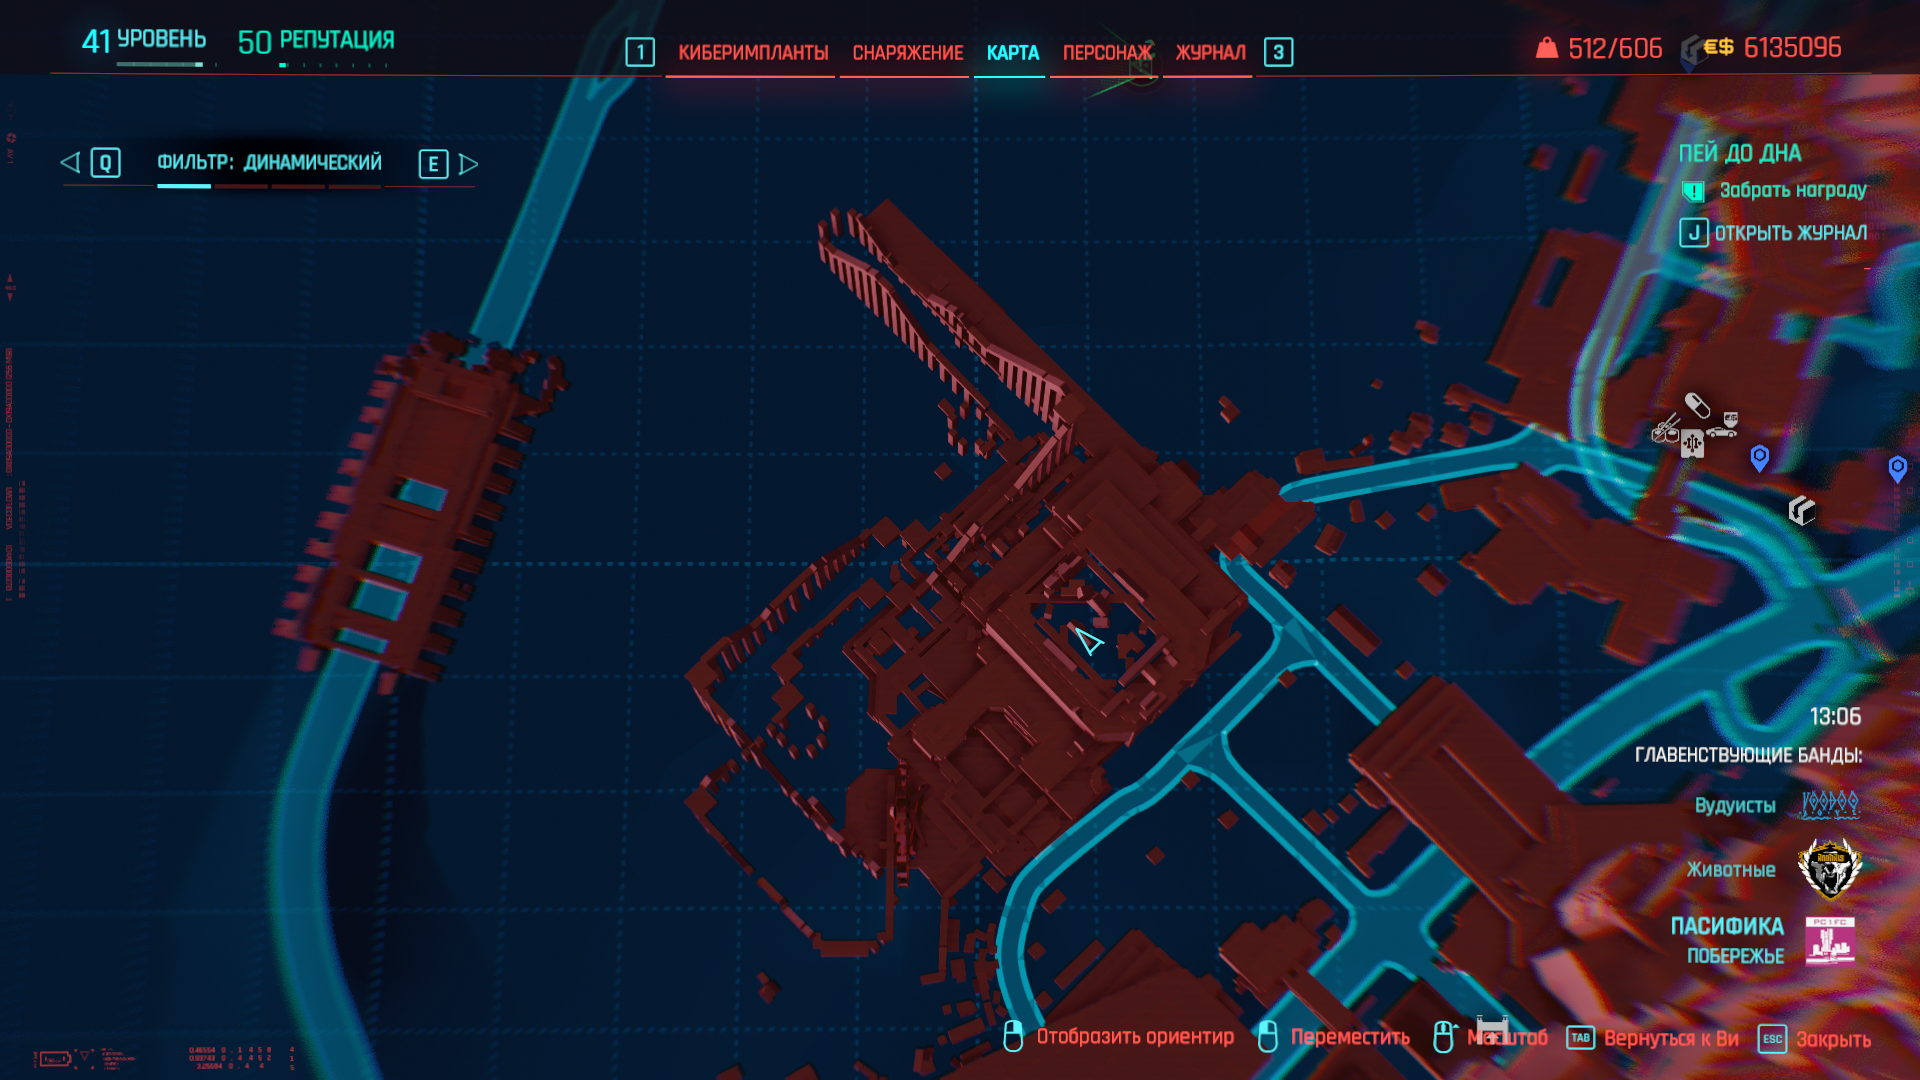The height and width of the screenshot is (1080, 1920).
Task: Click the Закрыть button
Action: click(1833, 1040)
